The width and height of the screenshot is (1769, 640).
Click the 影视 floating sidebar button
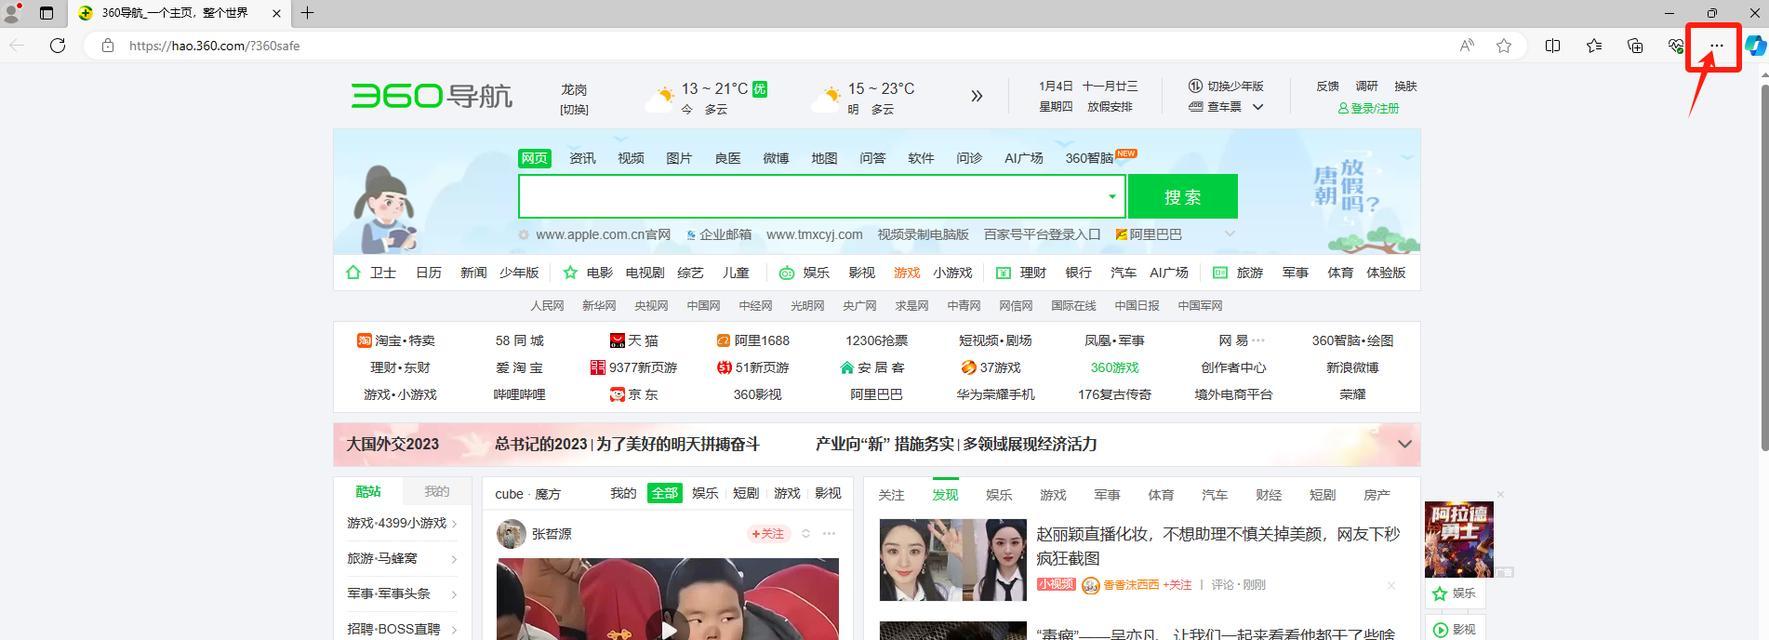coord(1454,629)
